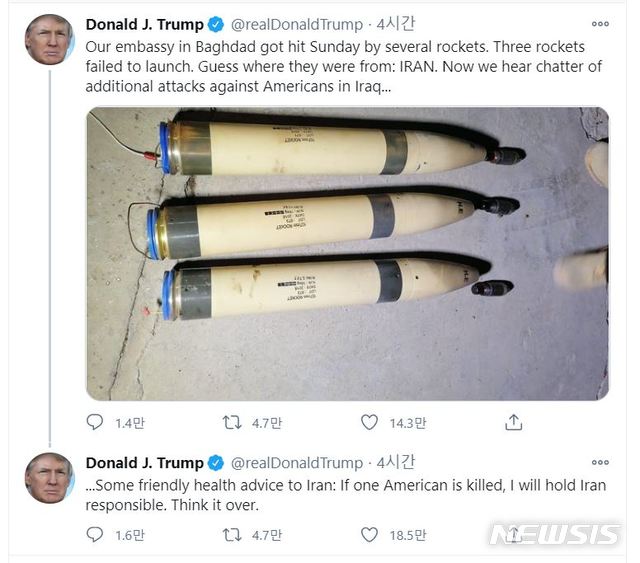Open the 4시간 timestamp on second tweet
640x563 pixels.
[x=396, y=463]
